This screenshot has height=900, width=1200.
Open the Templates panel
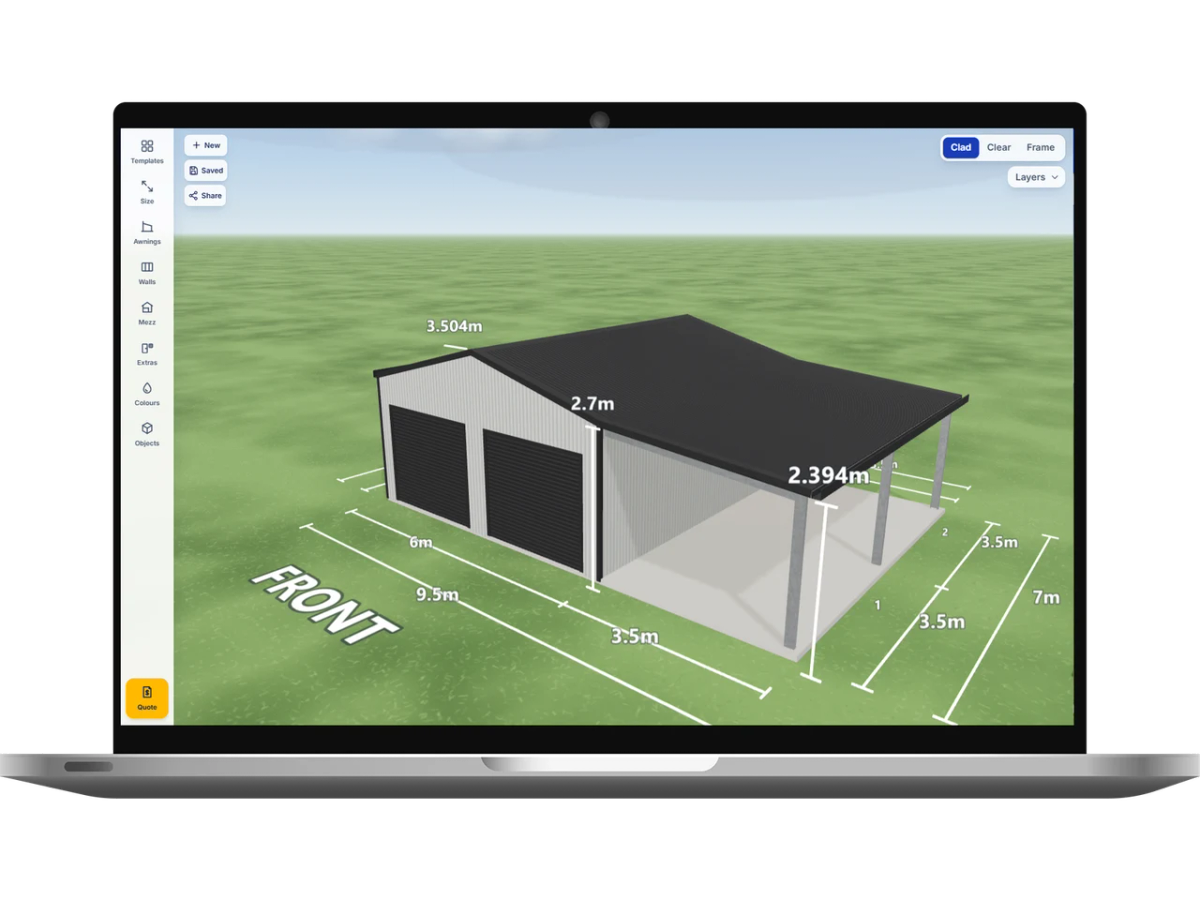(x=147, y=151)
